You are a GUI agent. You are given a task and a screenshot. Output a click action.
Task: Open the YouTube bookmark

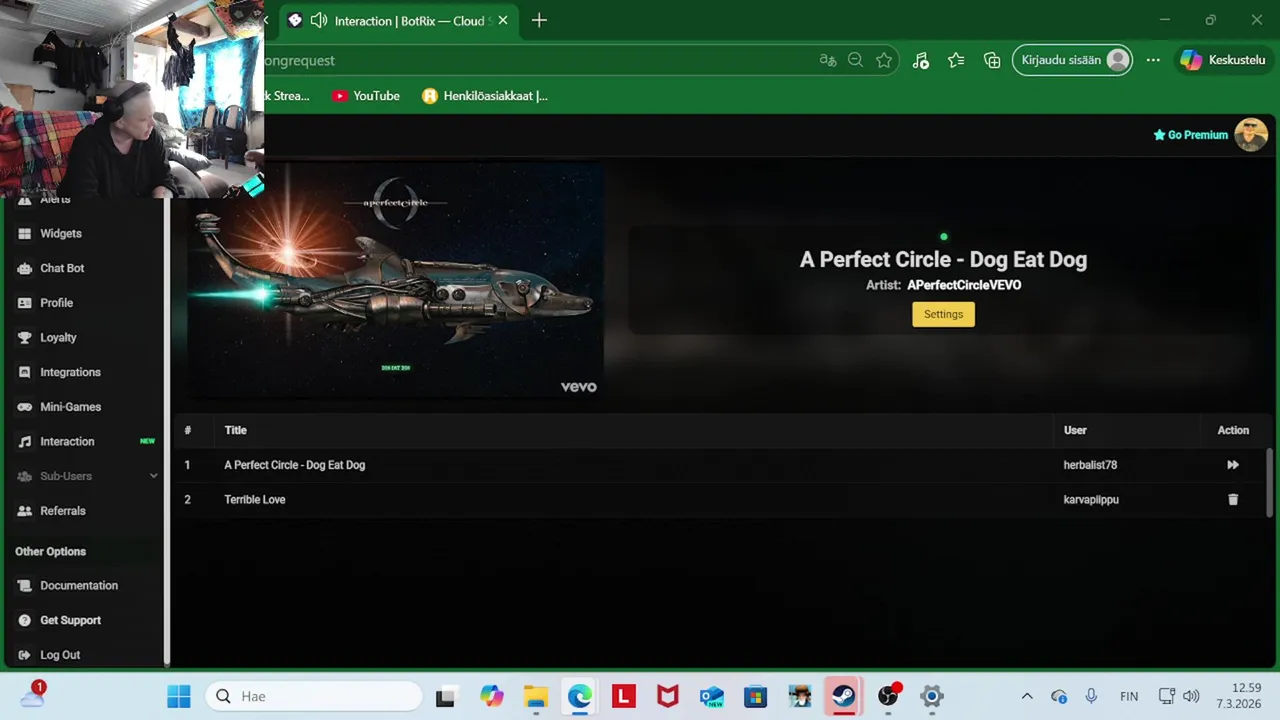coord(366,96)
